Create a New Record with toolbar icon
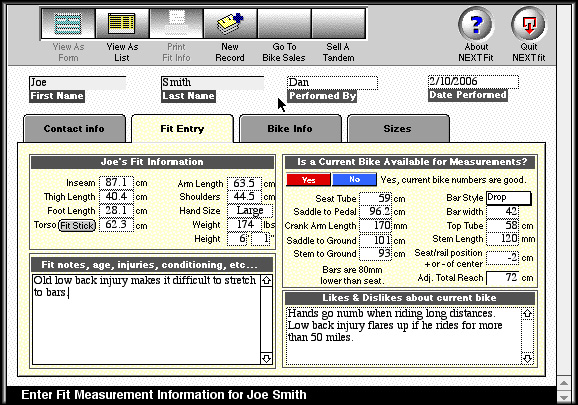The image size is (578, 405). coord(230,24)
